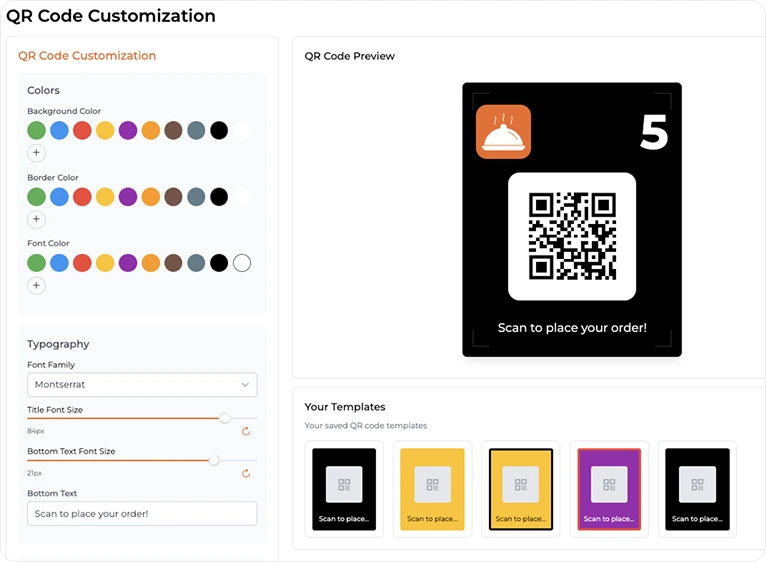Choose brown border color
Screen dimensions: 766x562
coord(173,196)
